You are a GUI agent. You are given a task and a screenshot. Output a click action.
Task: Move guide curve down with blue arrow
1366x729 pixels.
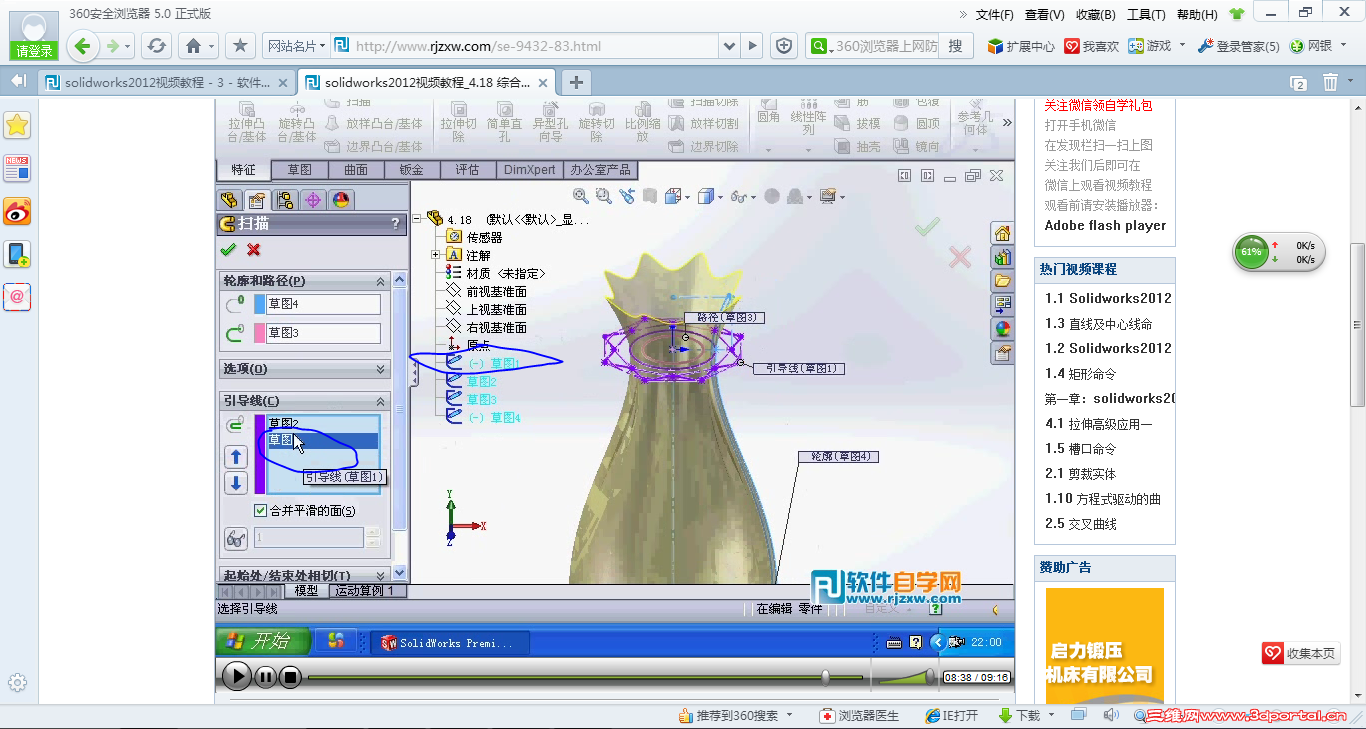point(236,483)
